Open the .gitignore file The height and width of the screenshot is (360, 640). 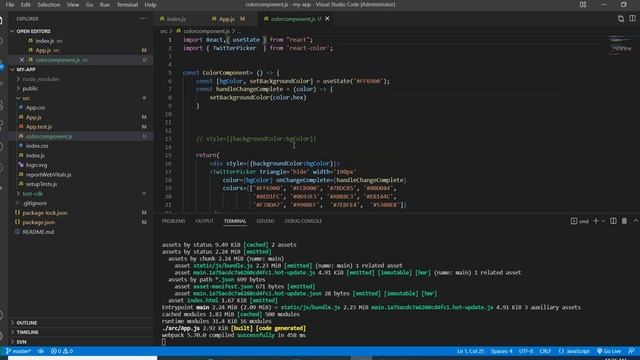(35, 203)
